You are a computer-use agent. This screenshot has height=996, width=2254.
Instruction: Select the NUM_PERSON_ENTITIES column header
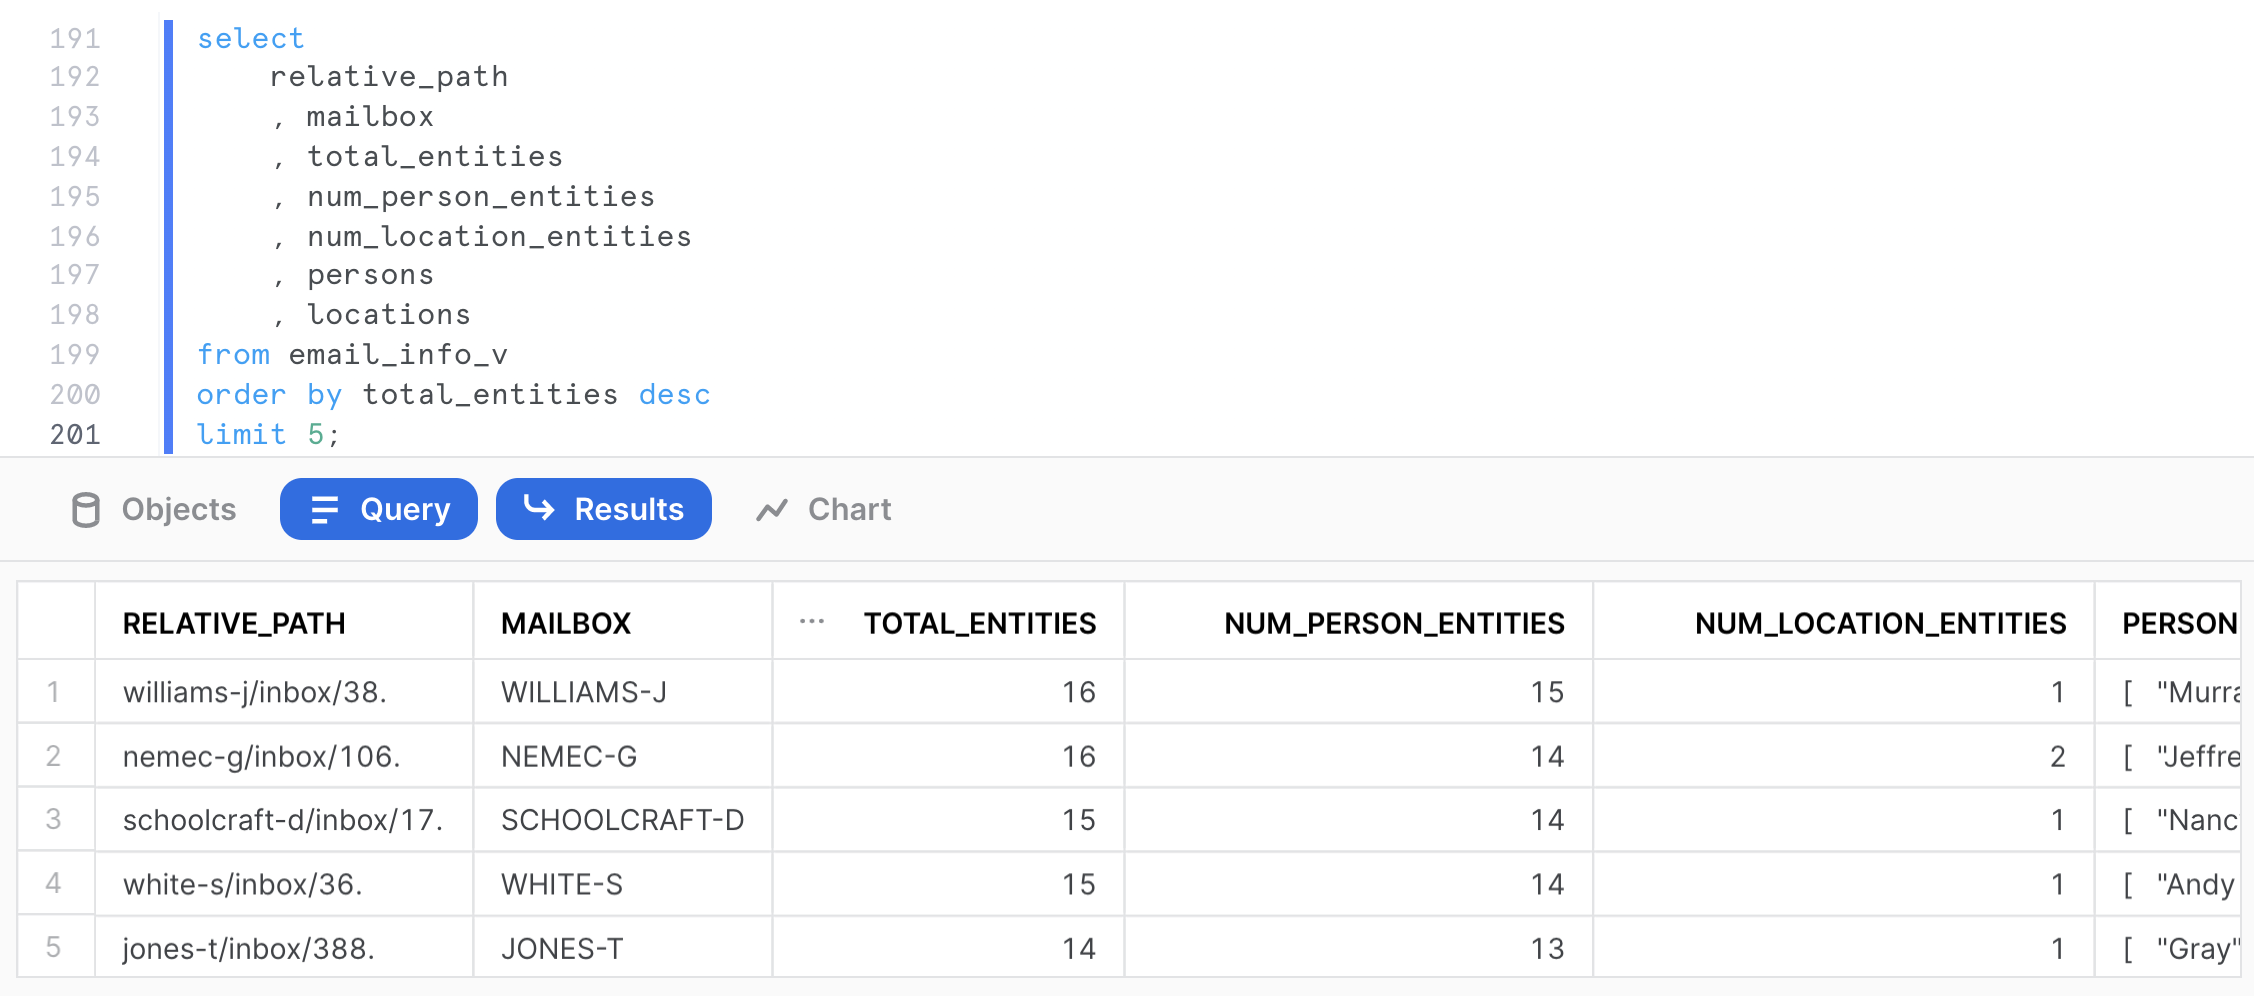tap(1393, 623)
